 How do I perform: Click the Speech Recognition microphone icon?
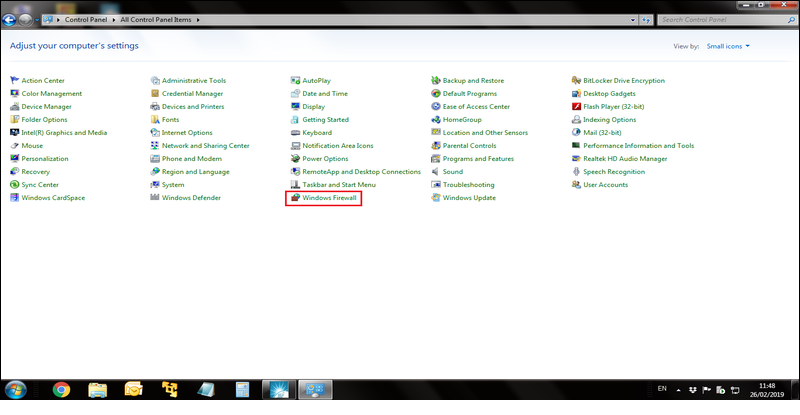point(577,172)
